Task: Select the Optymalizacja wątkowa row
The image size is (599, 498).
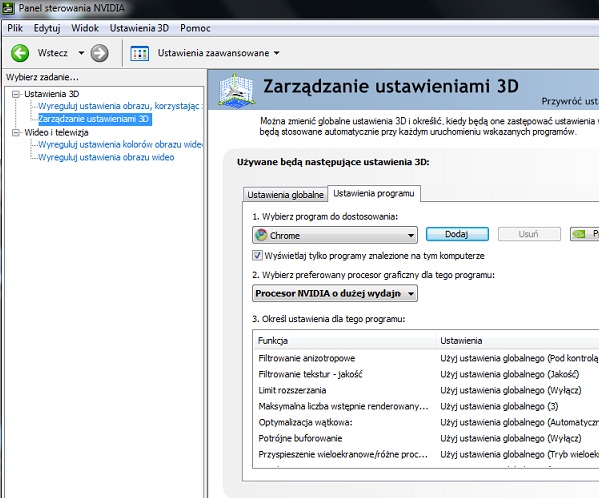Action: click(x=426, y=422)
